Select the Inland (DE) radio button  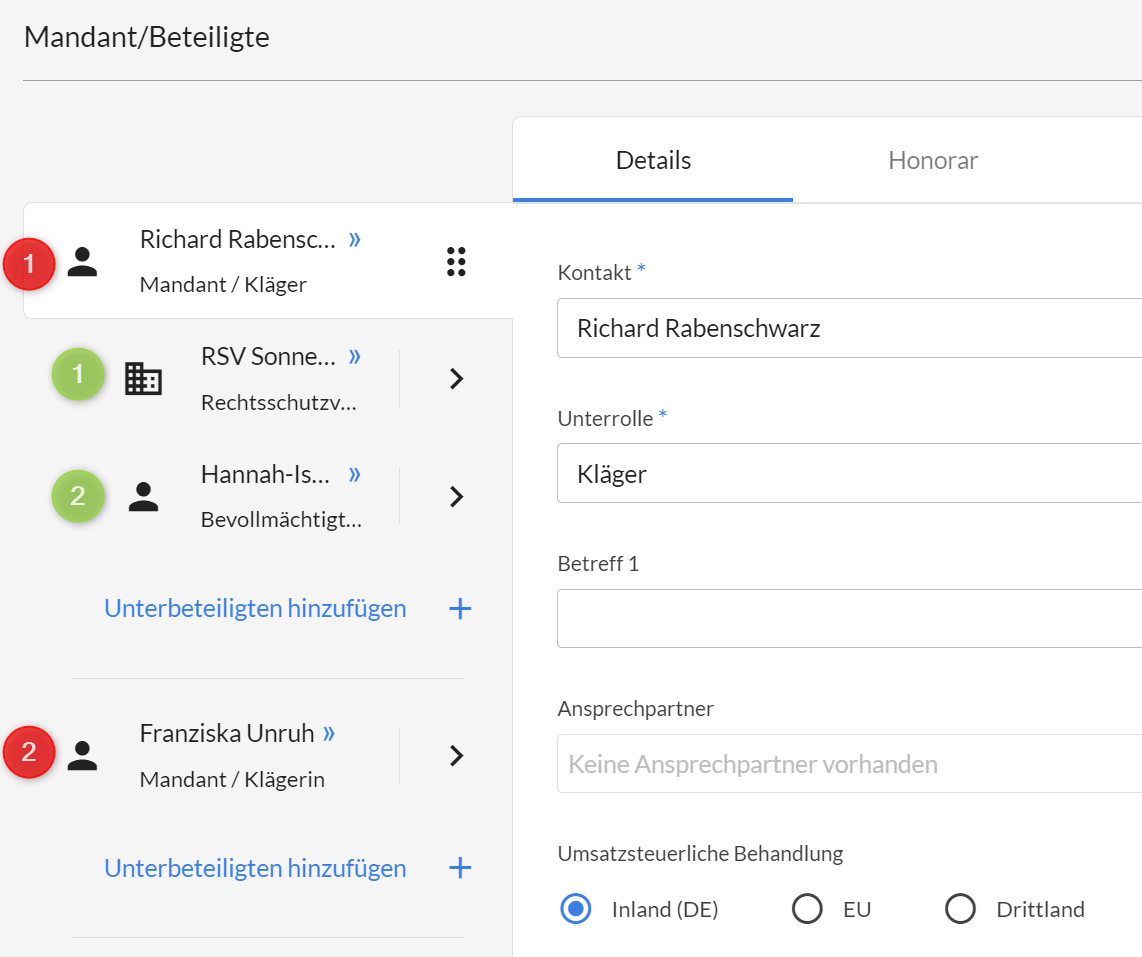point(575,909)
